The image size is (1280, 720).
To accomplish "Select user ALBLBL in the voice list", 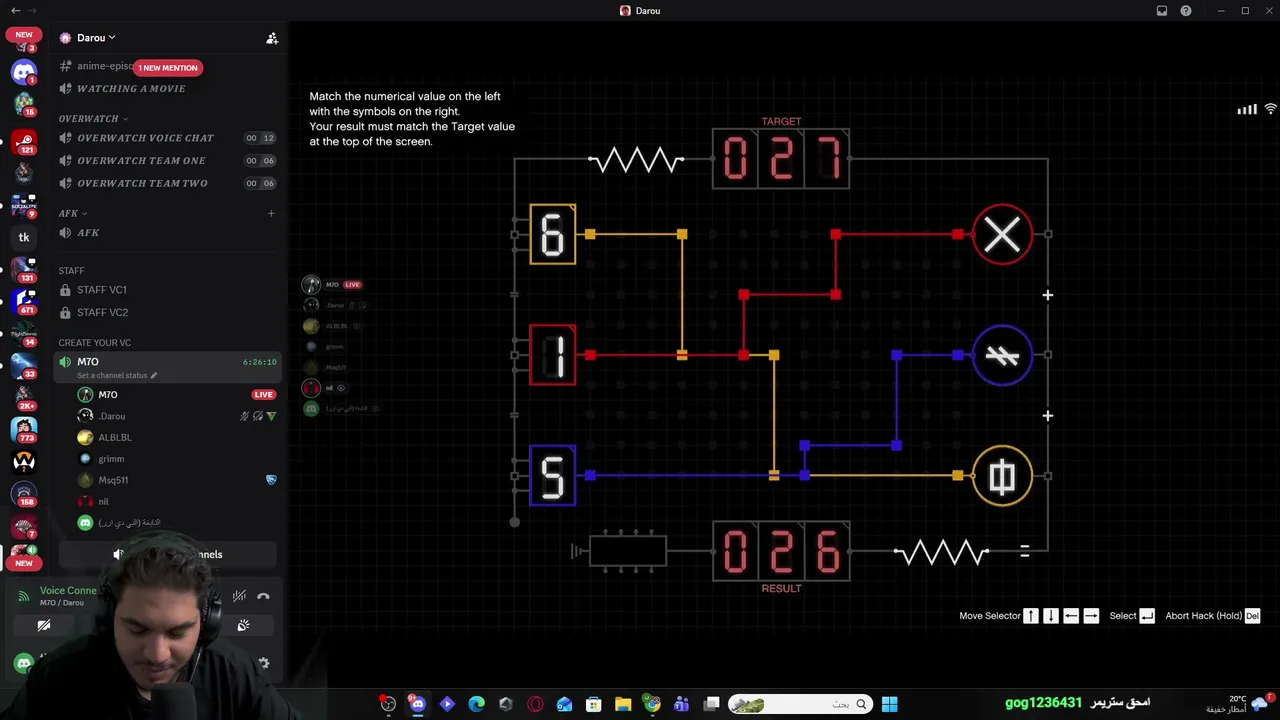I will point(115,438).
